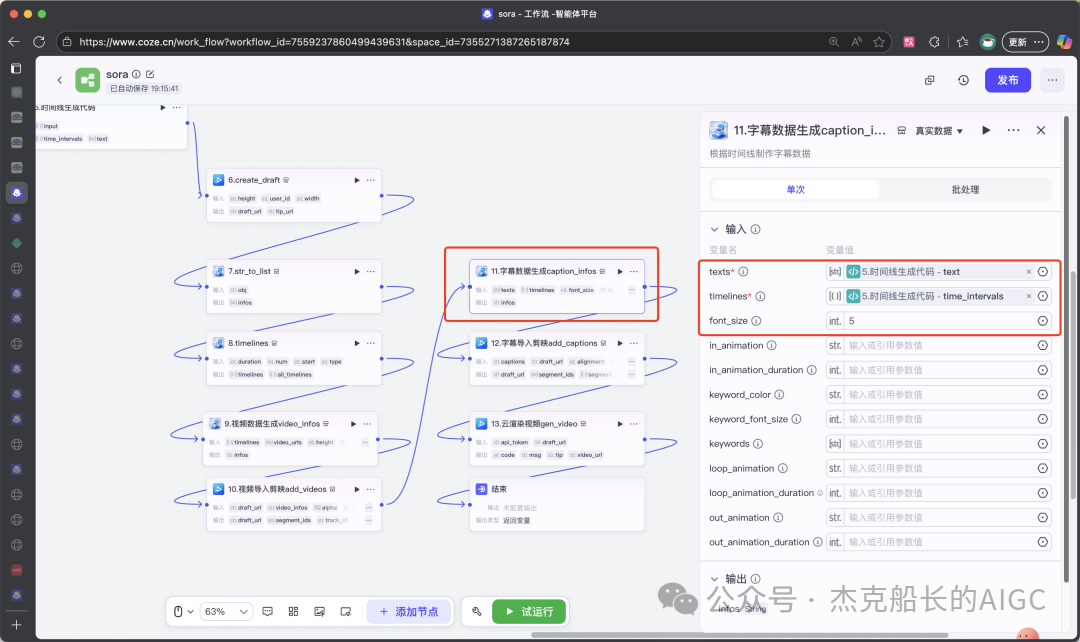Show info tooltip for keyword_color parameter

(x=779, y=395)
